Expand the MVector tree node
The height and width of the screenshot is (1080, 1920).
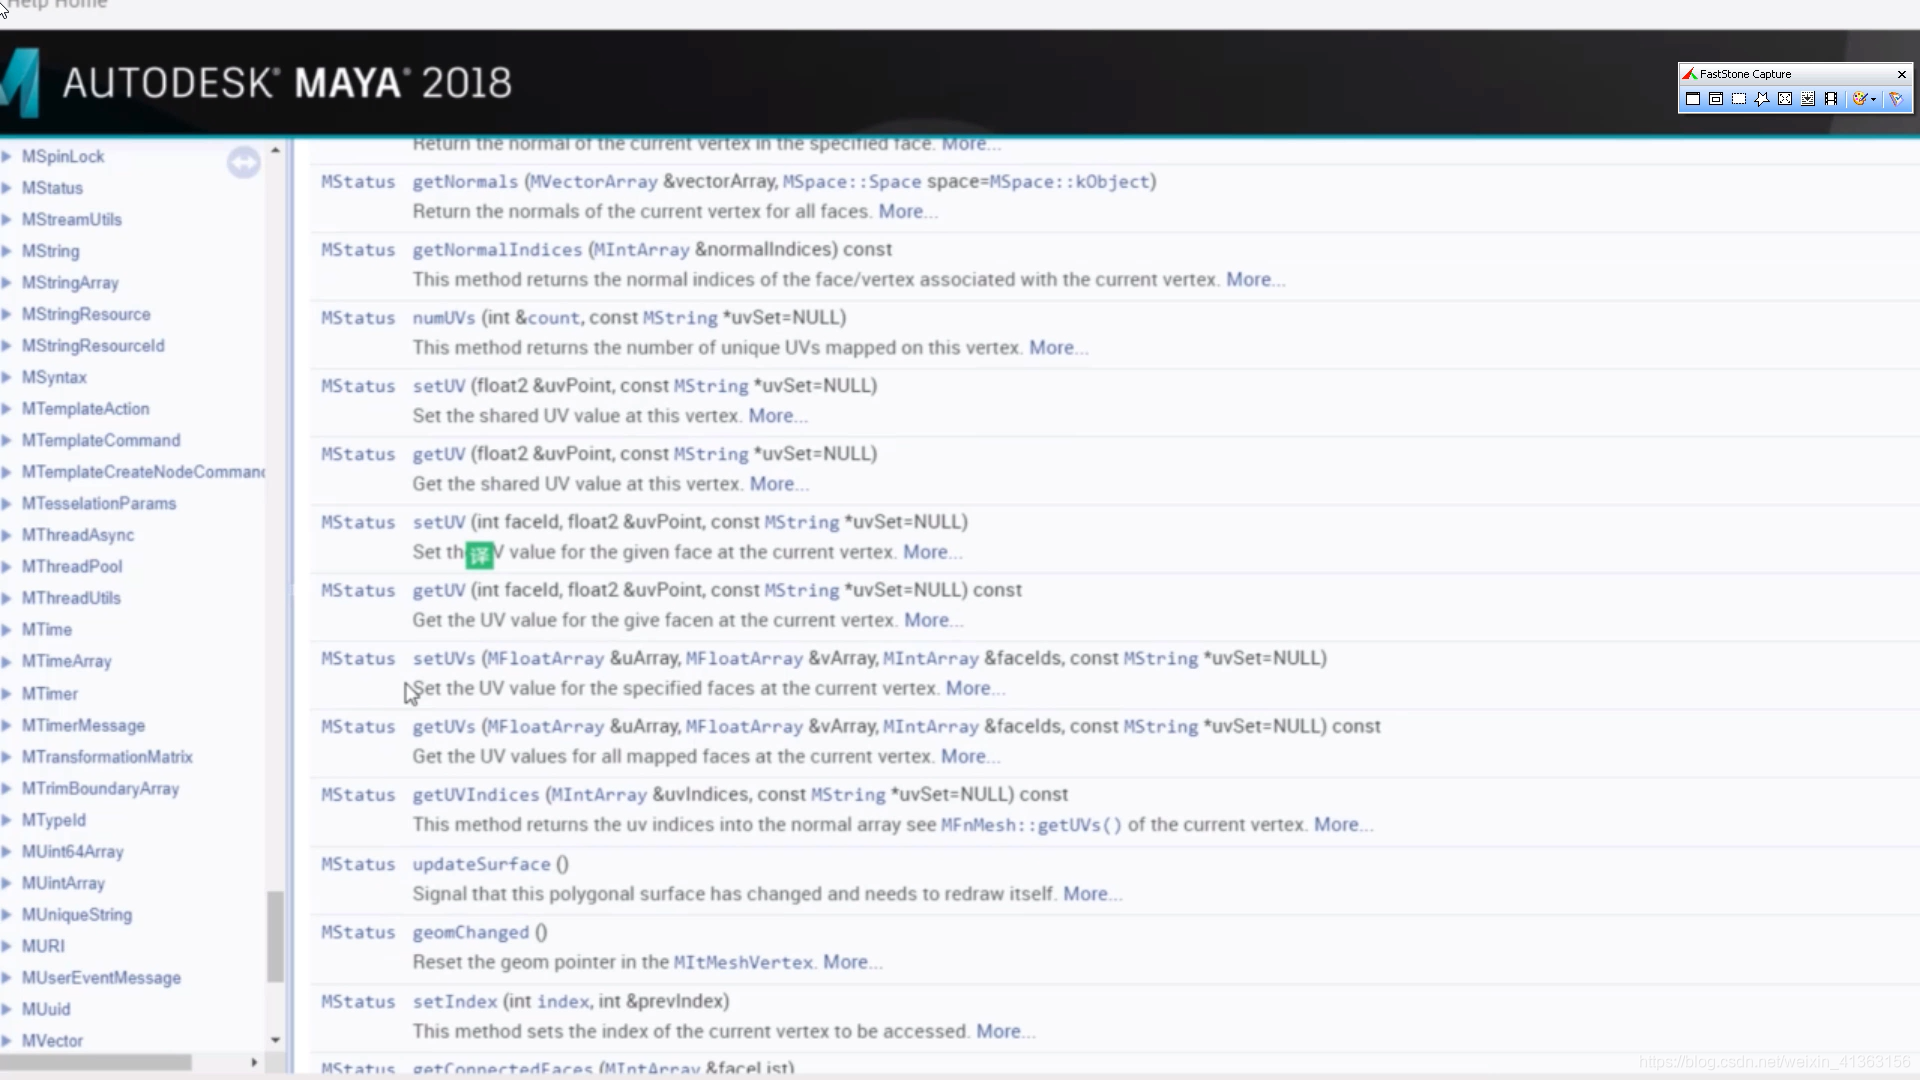click(x=7, y=1041)
